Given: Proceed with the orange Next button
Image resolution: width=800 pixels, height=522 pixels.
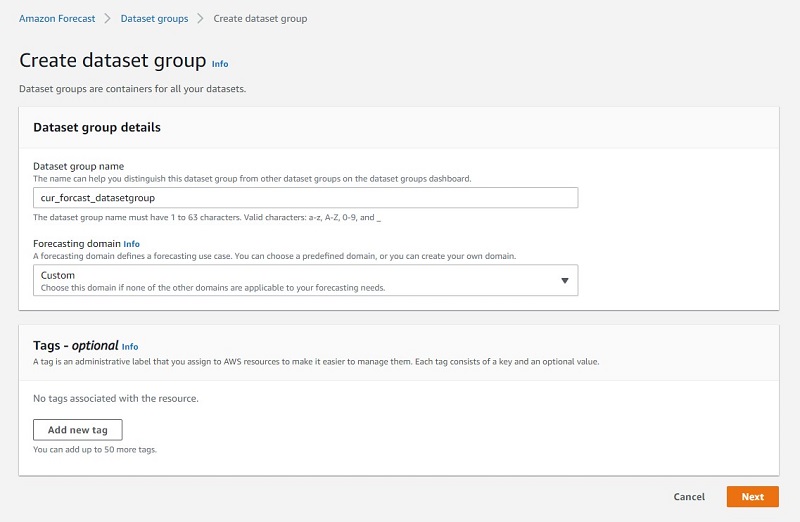Looking at the screenshot, I should pyautogui.click(x=753, y=496).
